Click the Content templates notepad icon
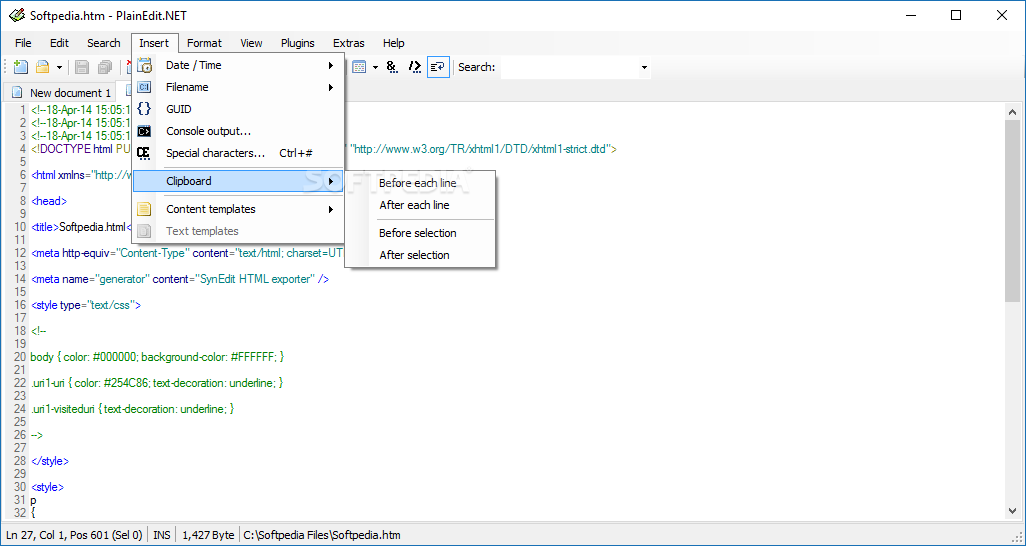The width and height of the screenshot is (1026, 546). click(144, 209)
